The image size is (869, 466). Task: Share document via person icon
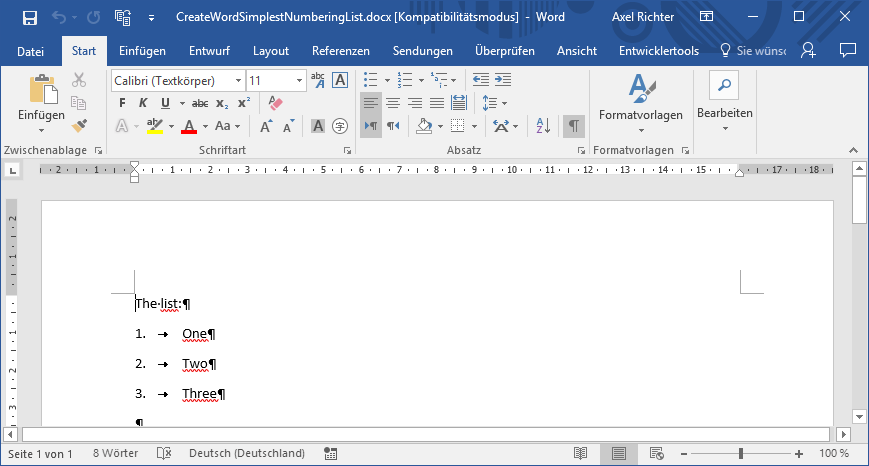[808, 50]
